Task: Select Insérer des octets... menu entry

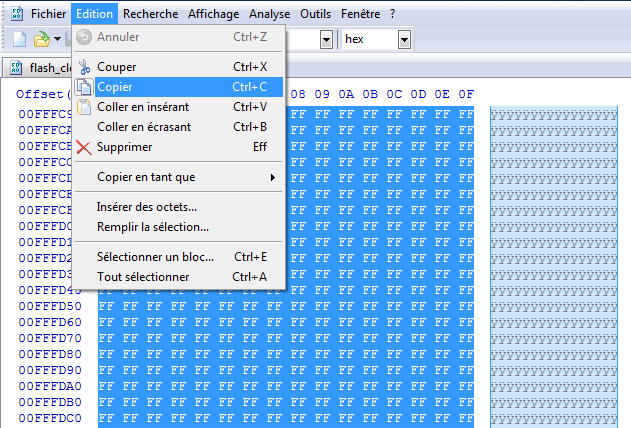Action: [x=147, y=207]
